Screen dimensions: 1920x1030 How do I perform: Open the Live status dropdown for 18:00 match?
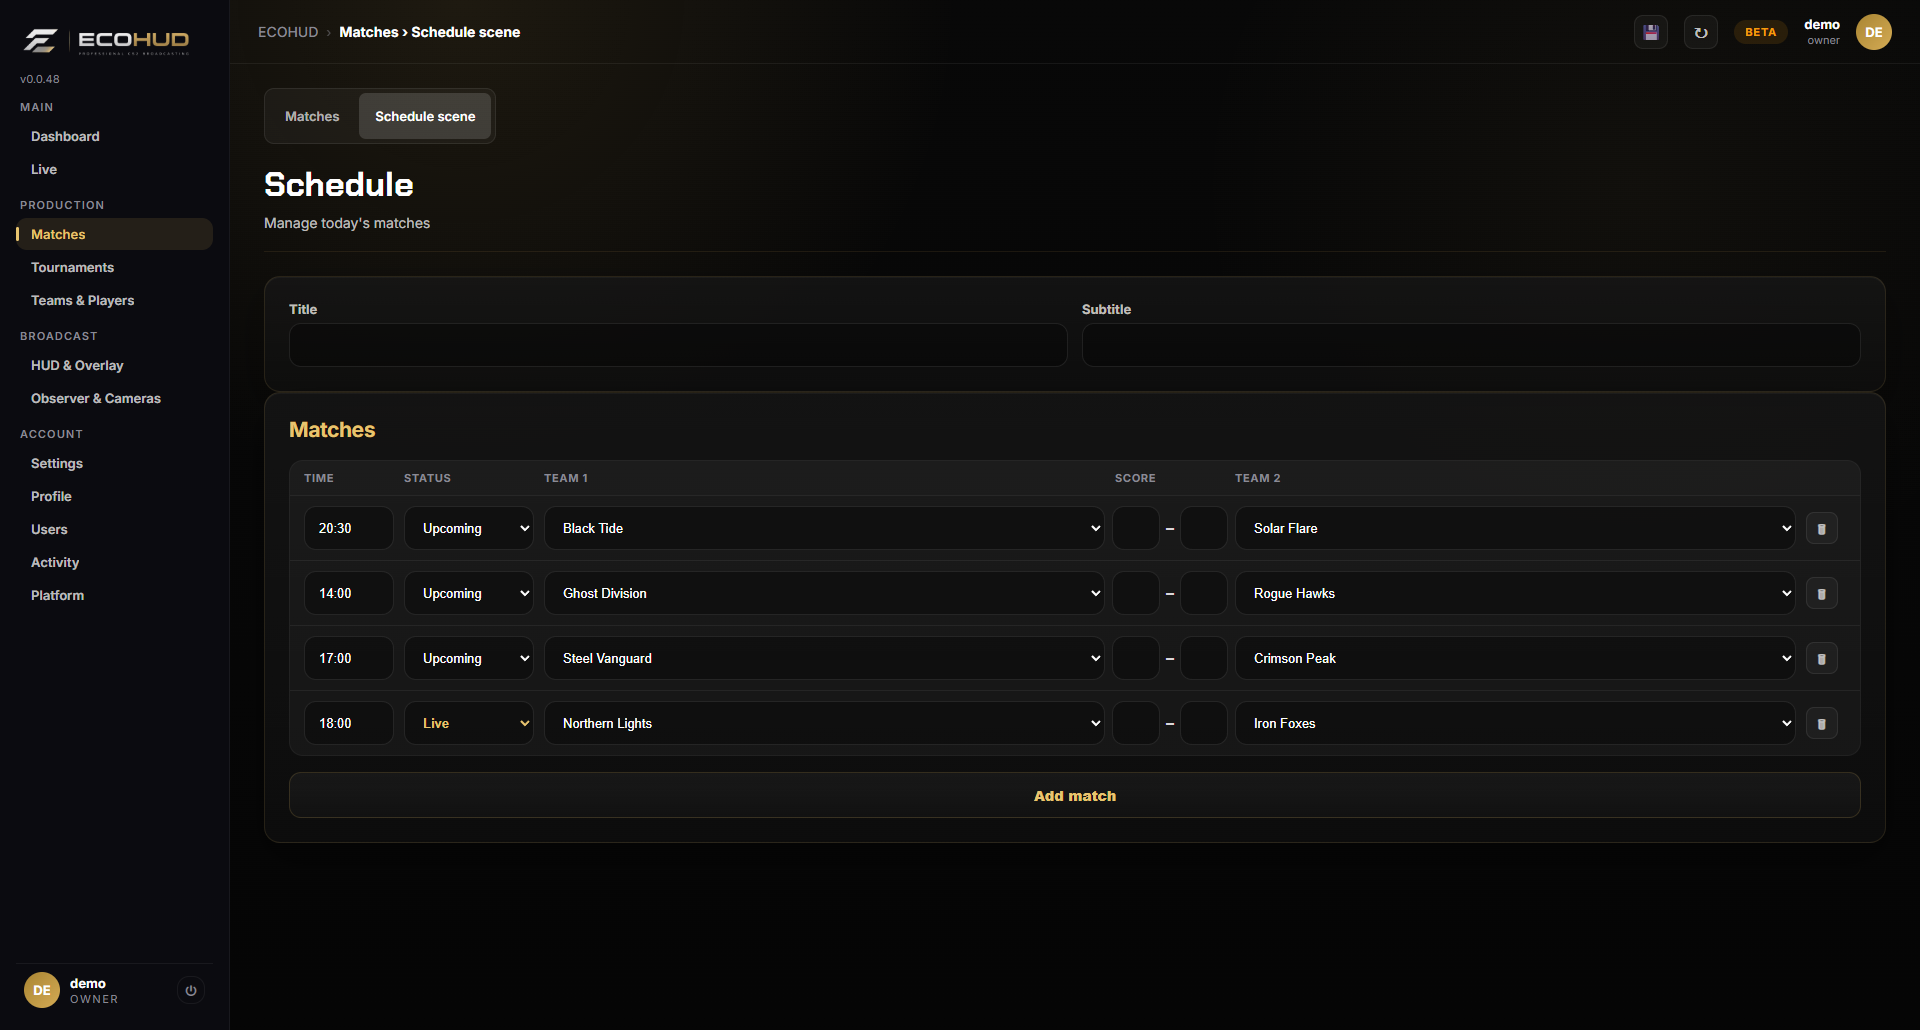pyautogui.click(x=469, y=723)
